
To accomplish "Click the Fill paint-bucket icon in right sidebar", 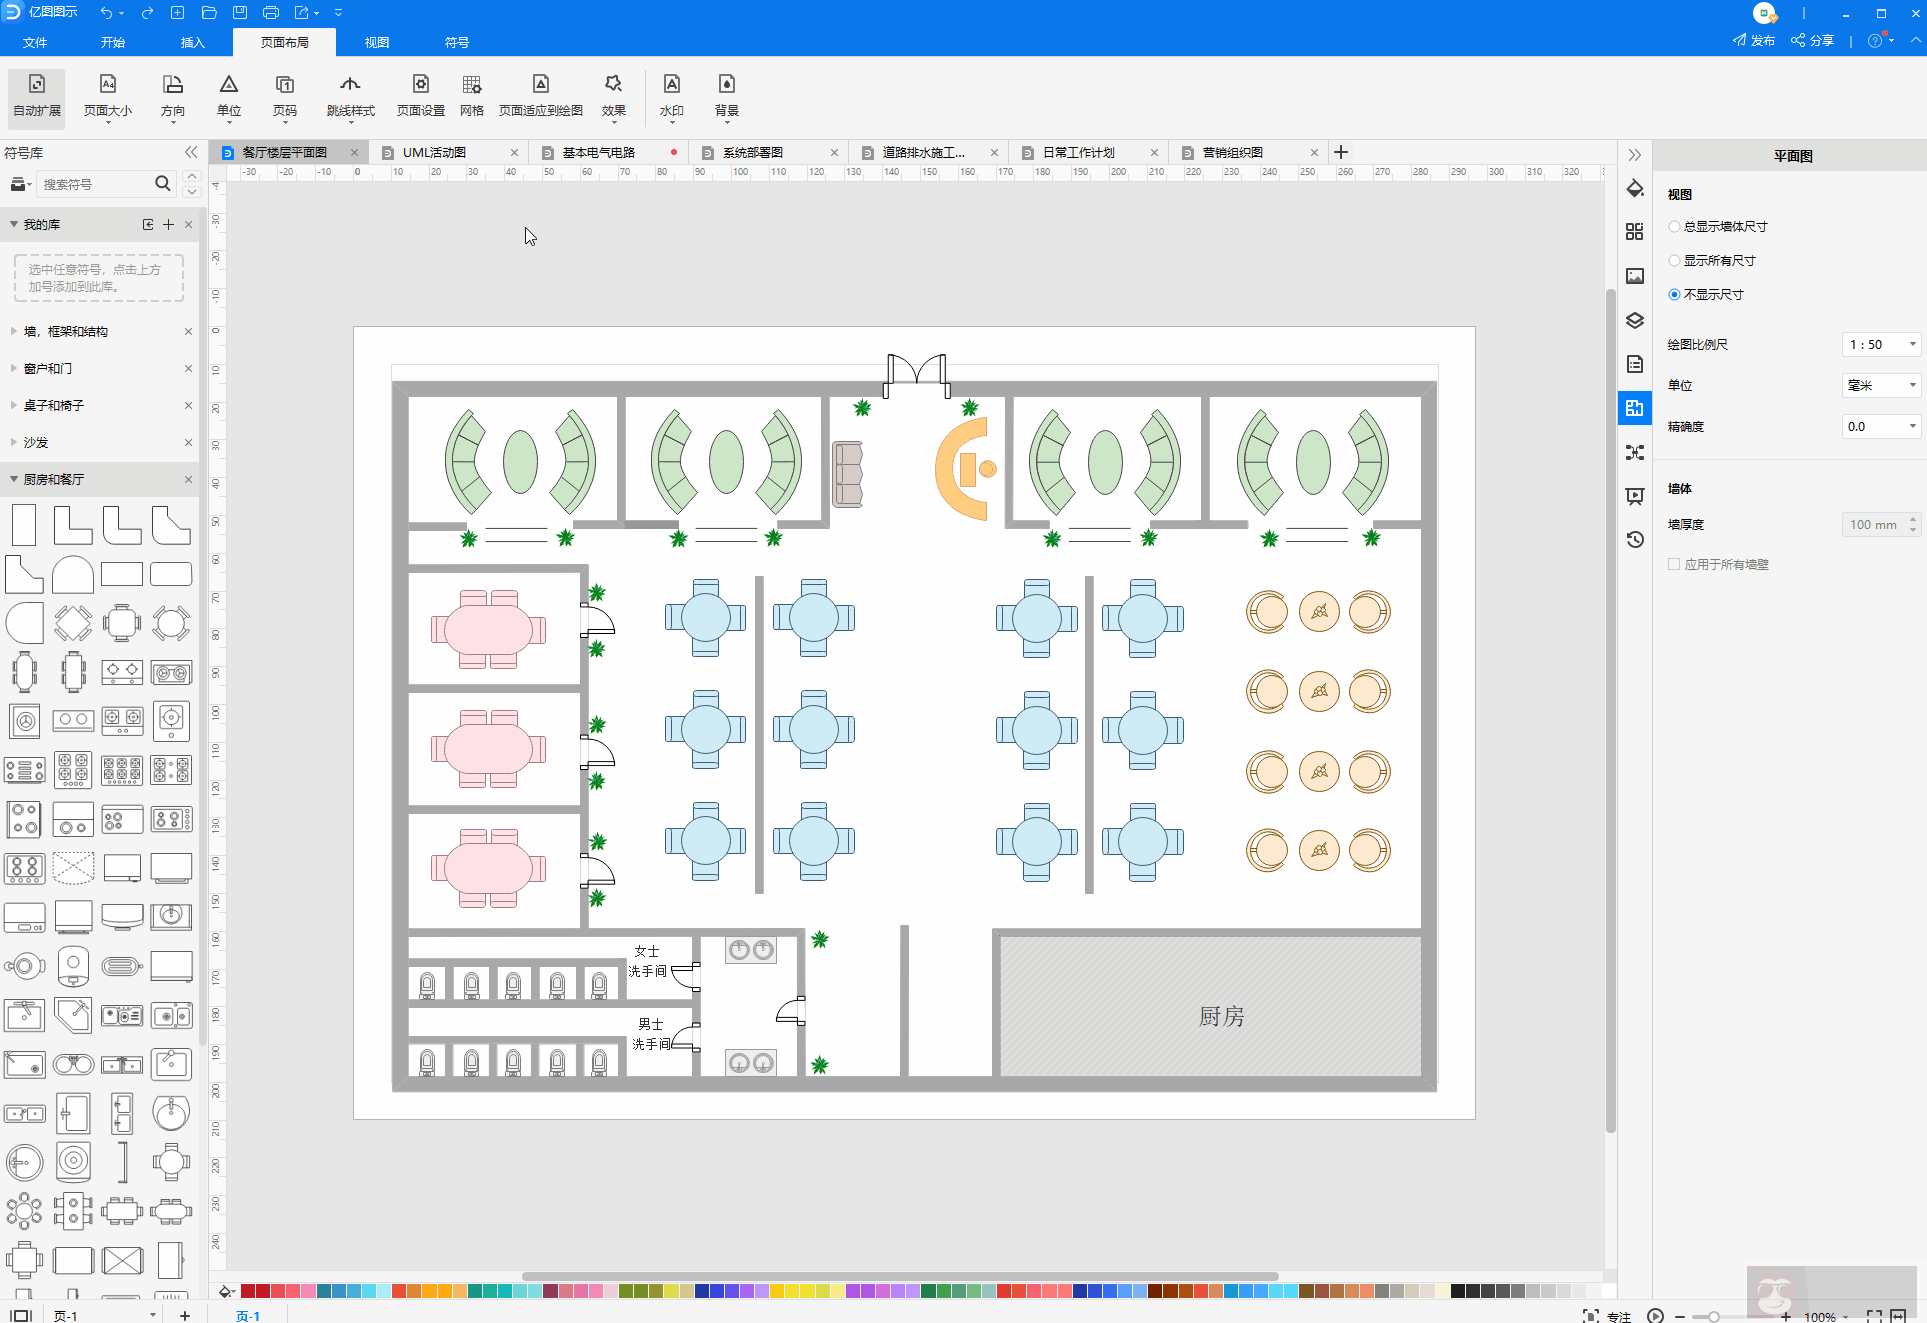I will [1635, 189].
